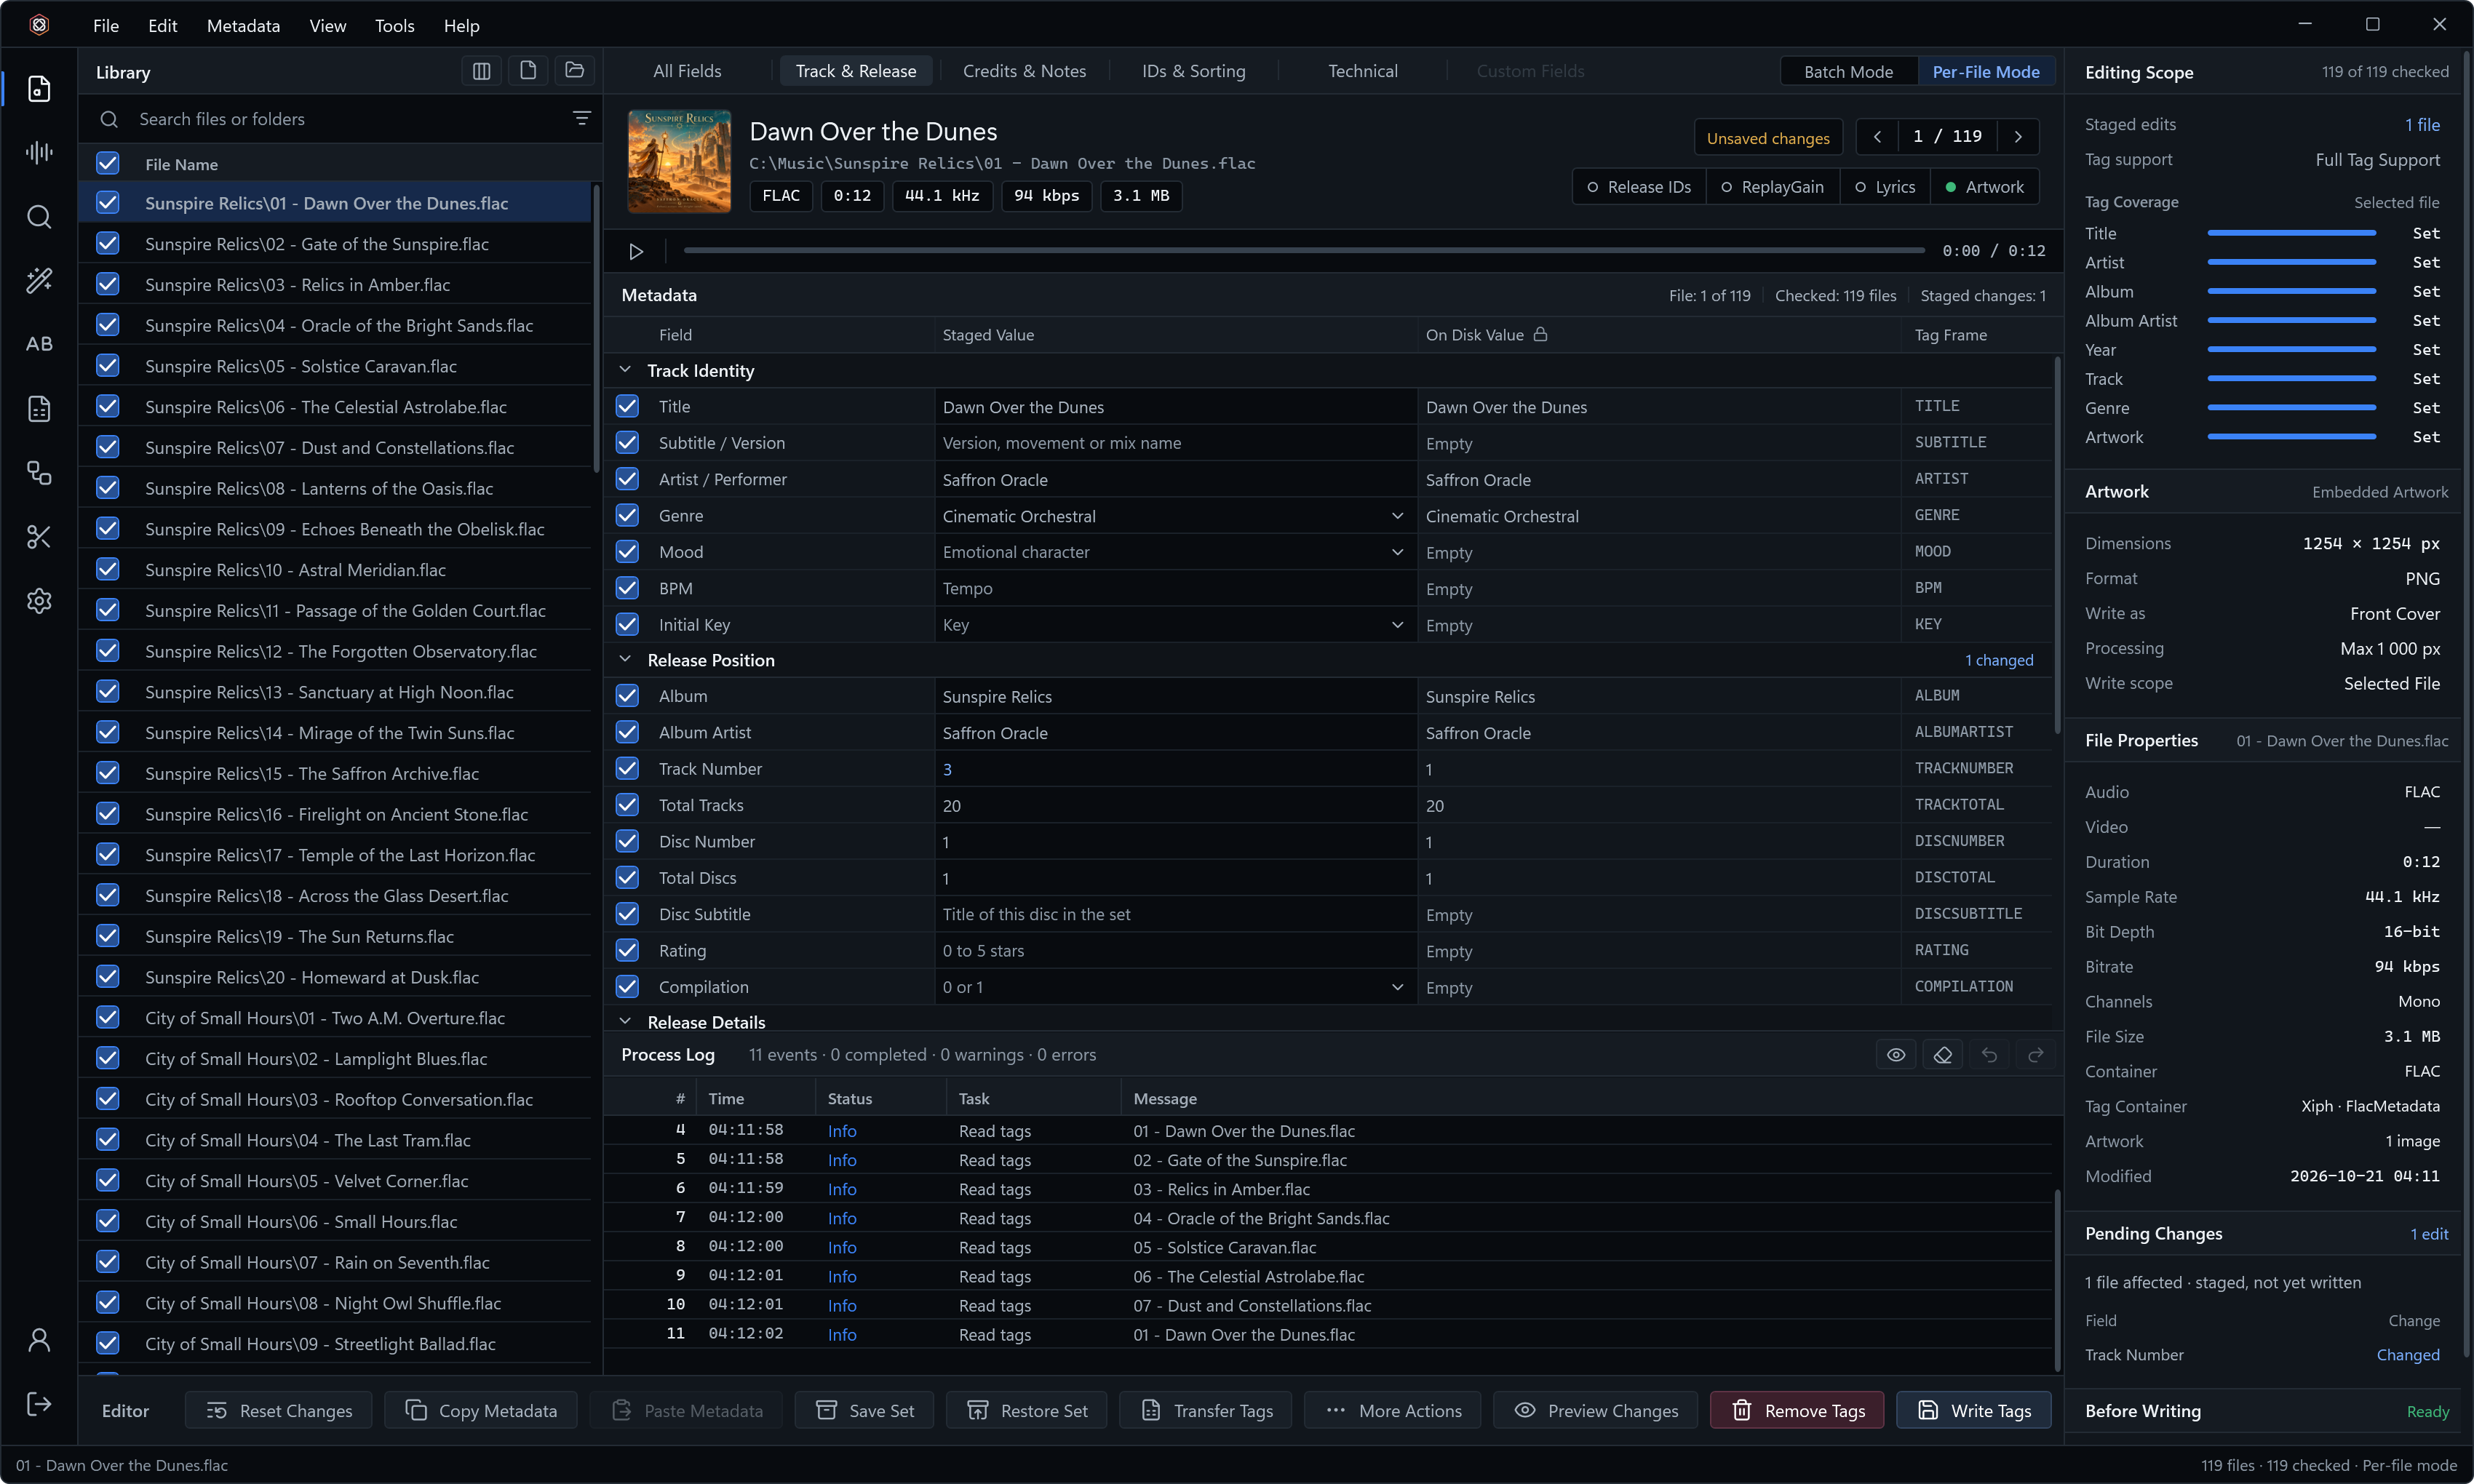Play the track preview
This screenshot has width=2474, height=1484.
636,251
